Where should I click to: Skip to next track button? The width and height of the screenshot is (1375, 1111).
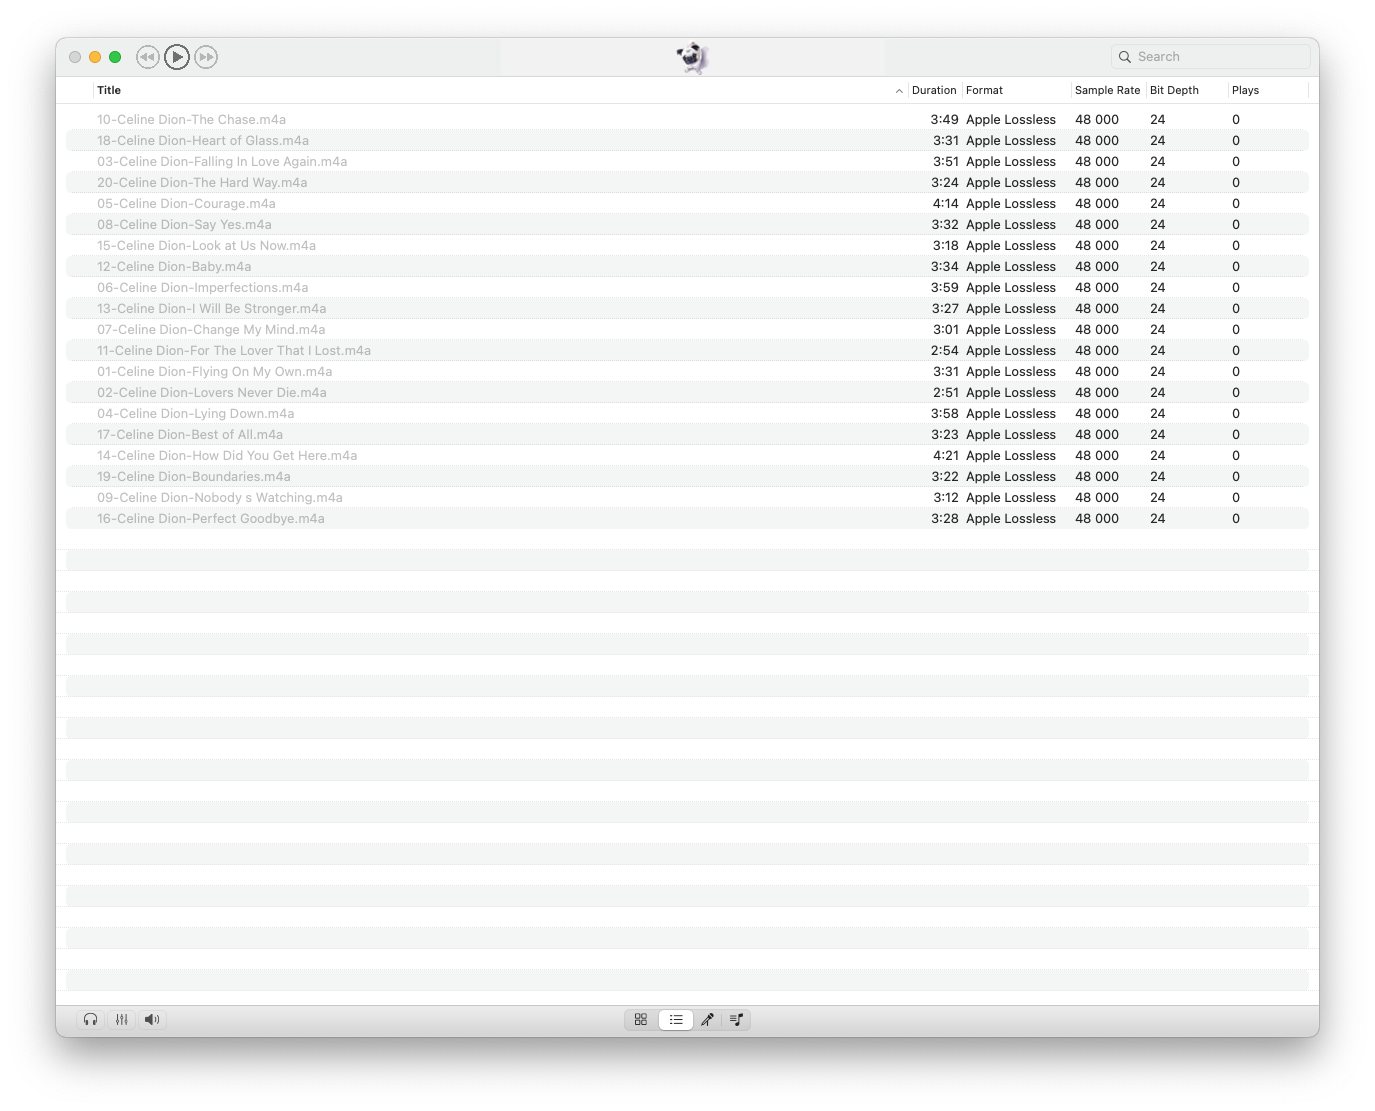coord(206,57)
